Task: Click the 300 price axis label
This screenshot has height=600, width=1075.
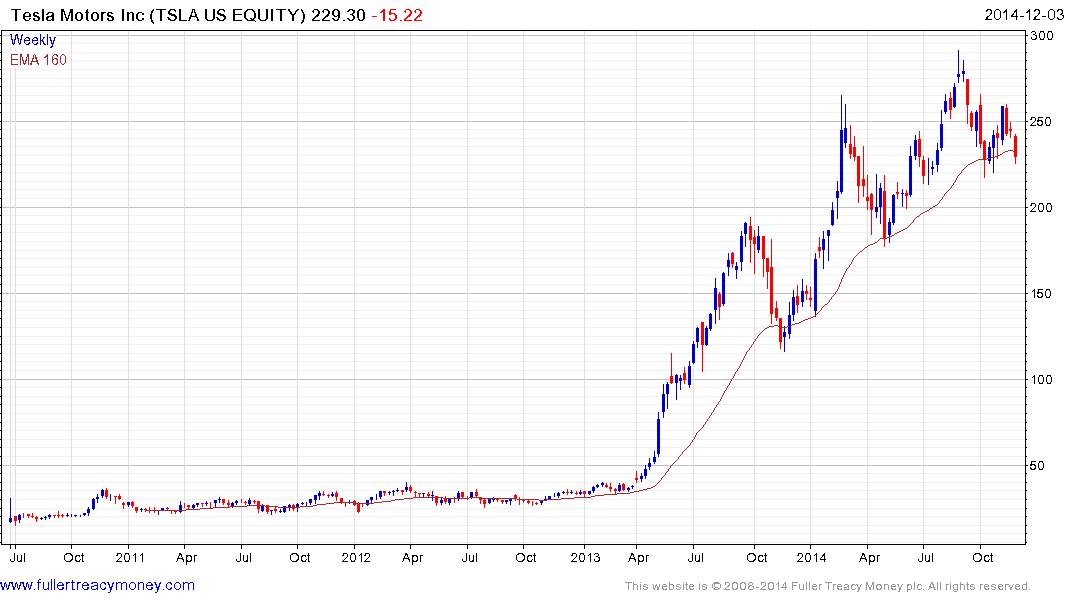Action: coord(1042,36)
